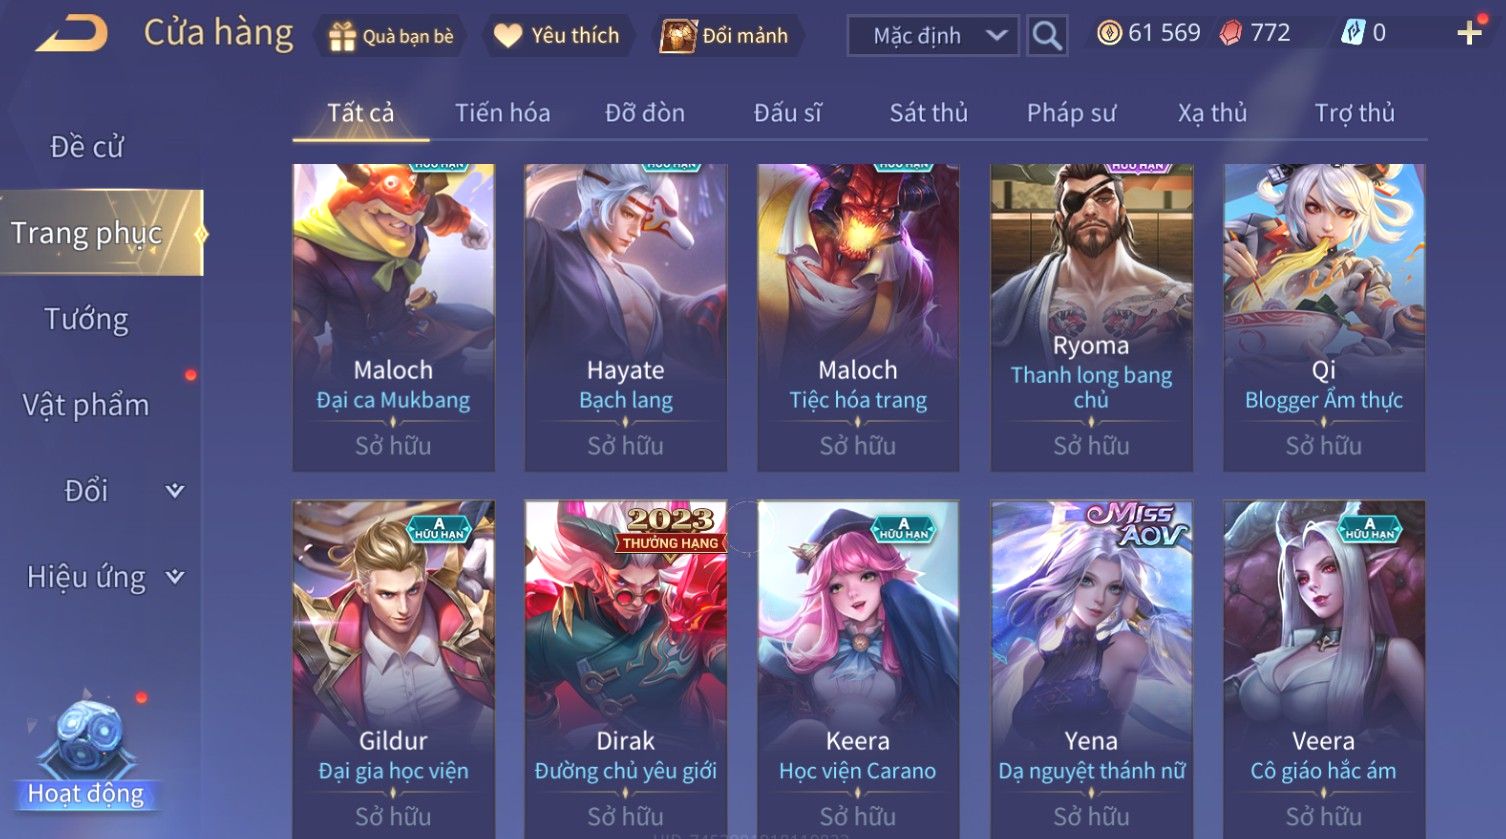Select the Yena Dạ nguyệt thánh nữ card
Screen dimensions: 1506x839
[1091, 668]
